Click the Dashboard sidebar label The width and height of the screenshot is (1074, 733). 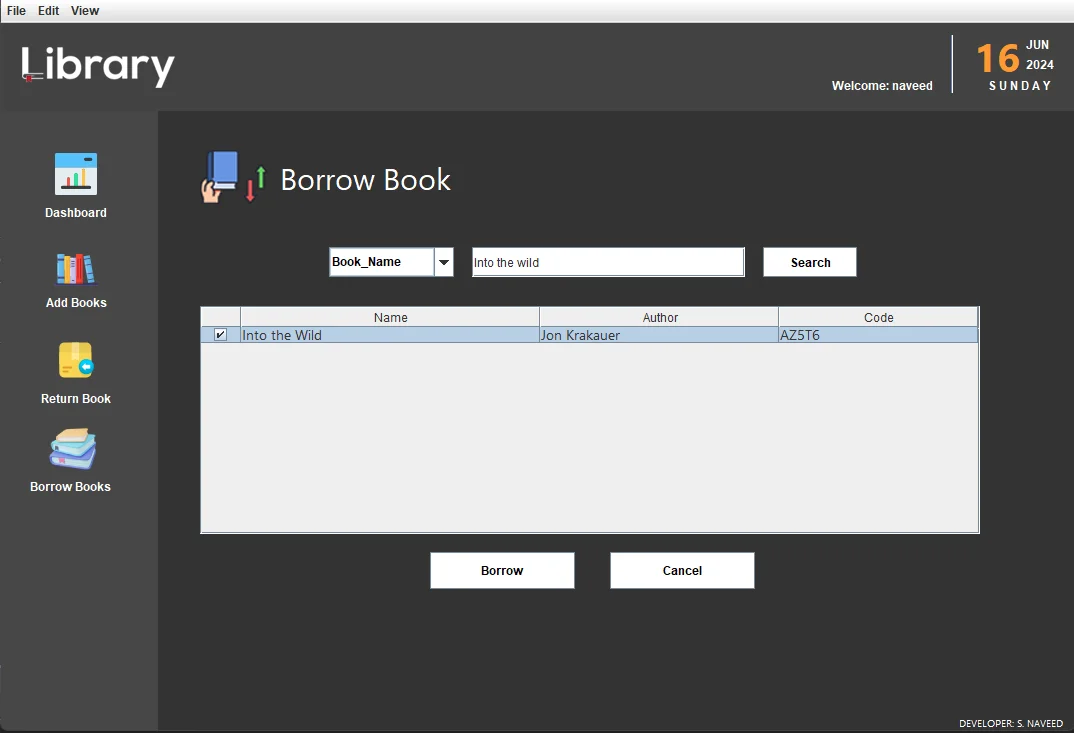click(76, 213)
